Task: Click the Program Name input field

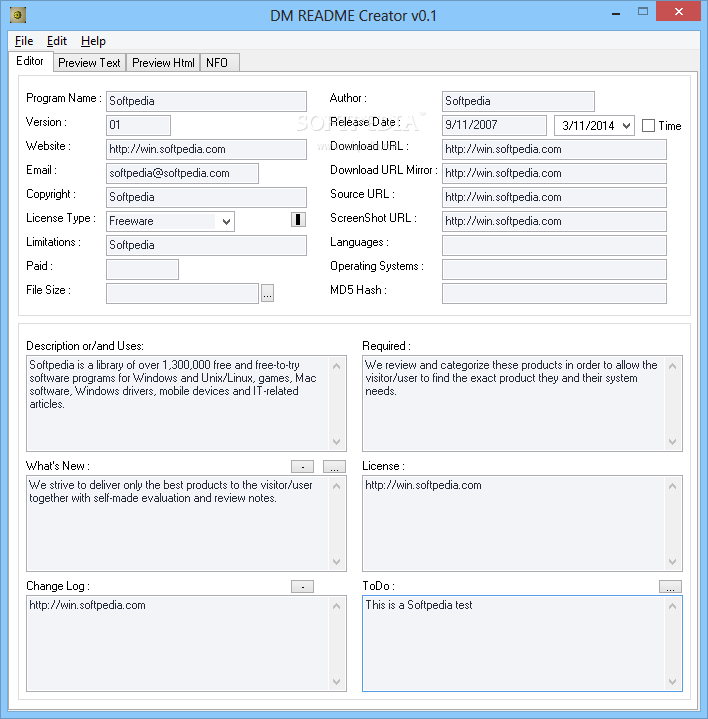Action: click(x=206, y=101)
